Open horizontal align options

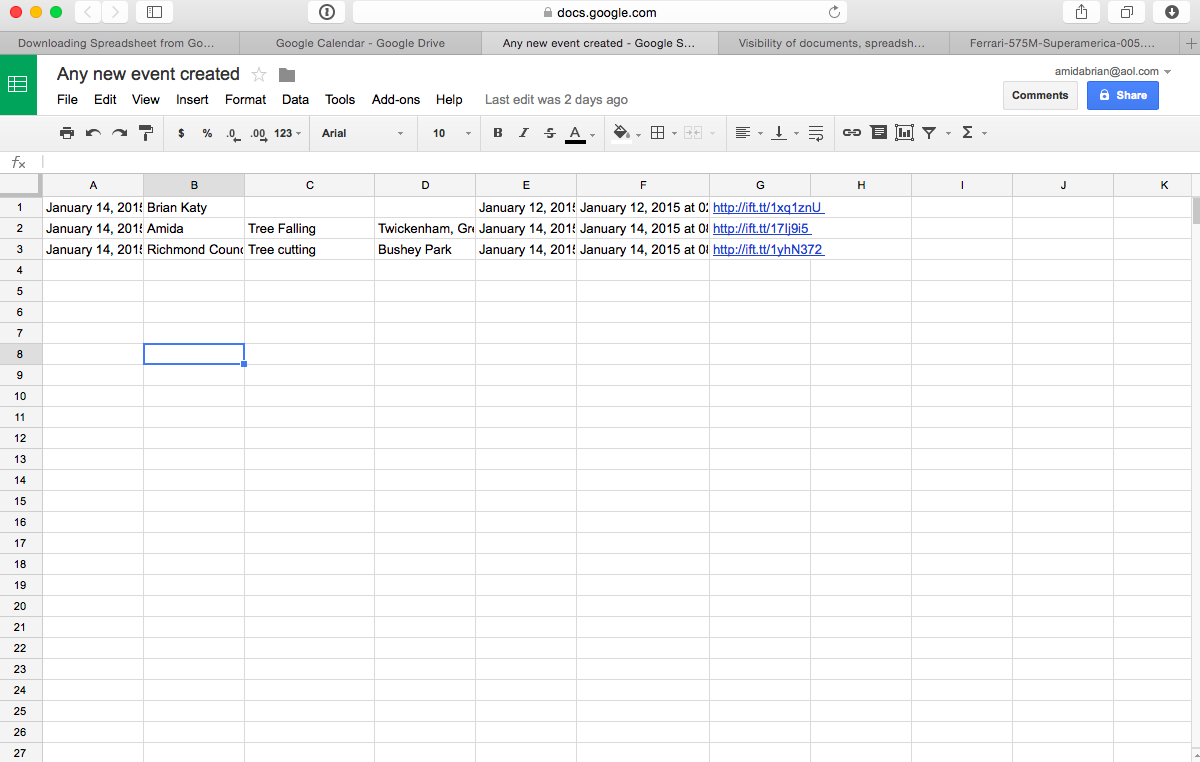coord(742,133)
